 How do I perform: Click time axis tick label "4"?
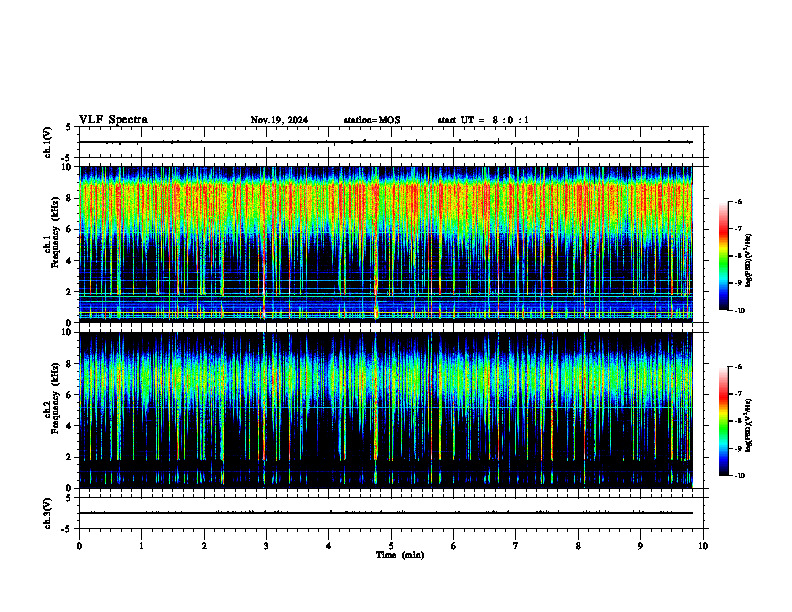[329, 546]
